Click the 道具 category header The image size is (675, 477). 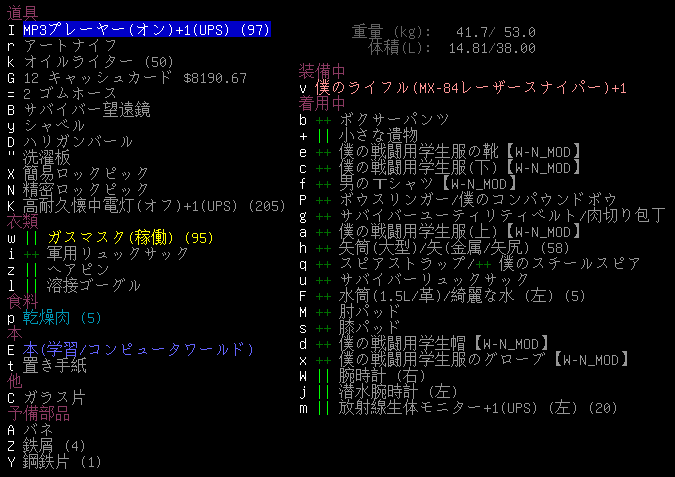pos(22,13)
